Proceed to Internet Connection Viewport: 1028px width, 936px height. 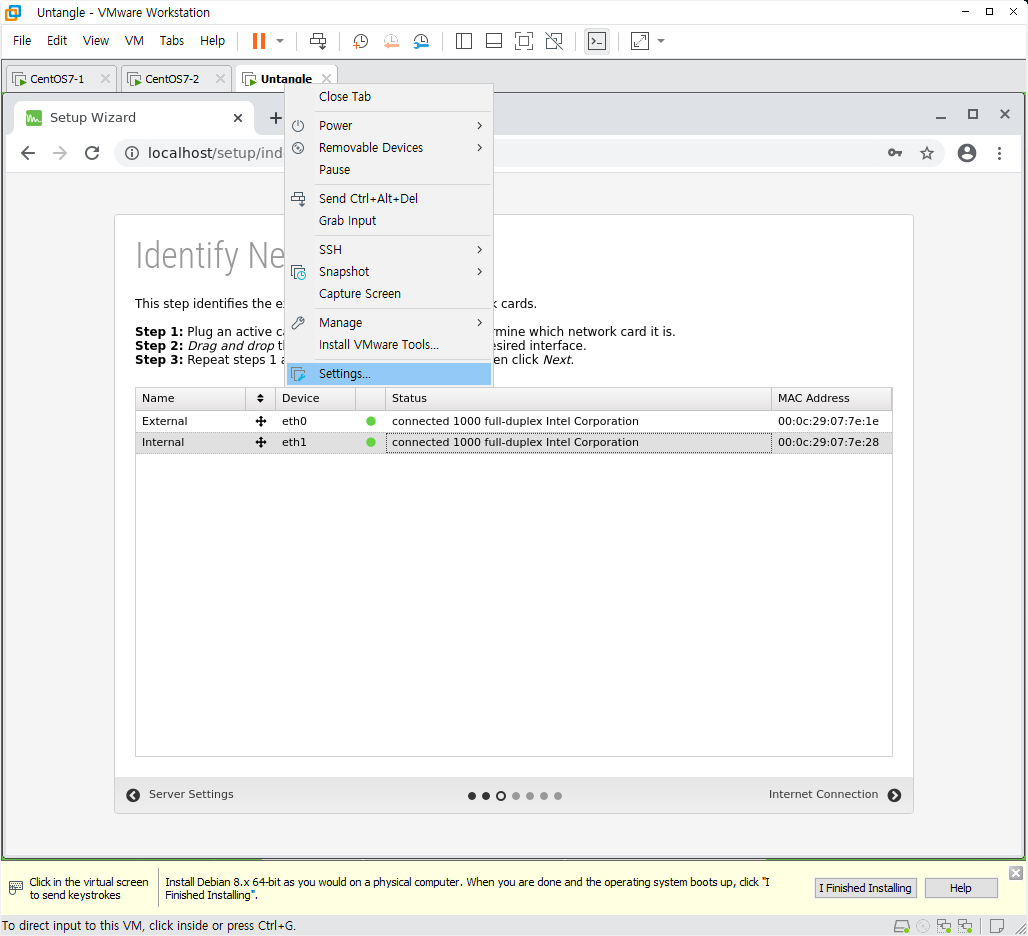[835, 795]
